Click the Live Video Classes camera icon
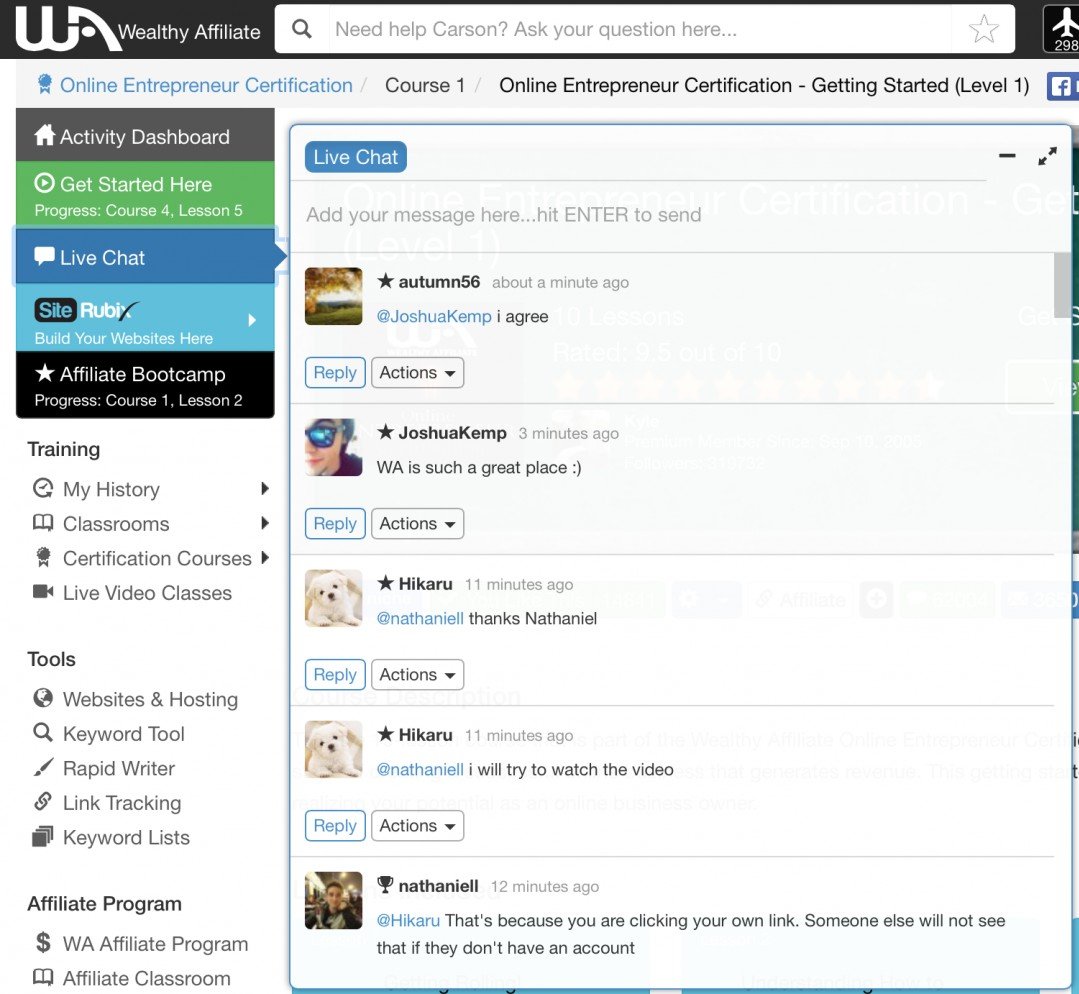Viewport: 1079px width, 994px height. [x=43, y=591]
